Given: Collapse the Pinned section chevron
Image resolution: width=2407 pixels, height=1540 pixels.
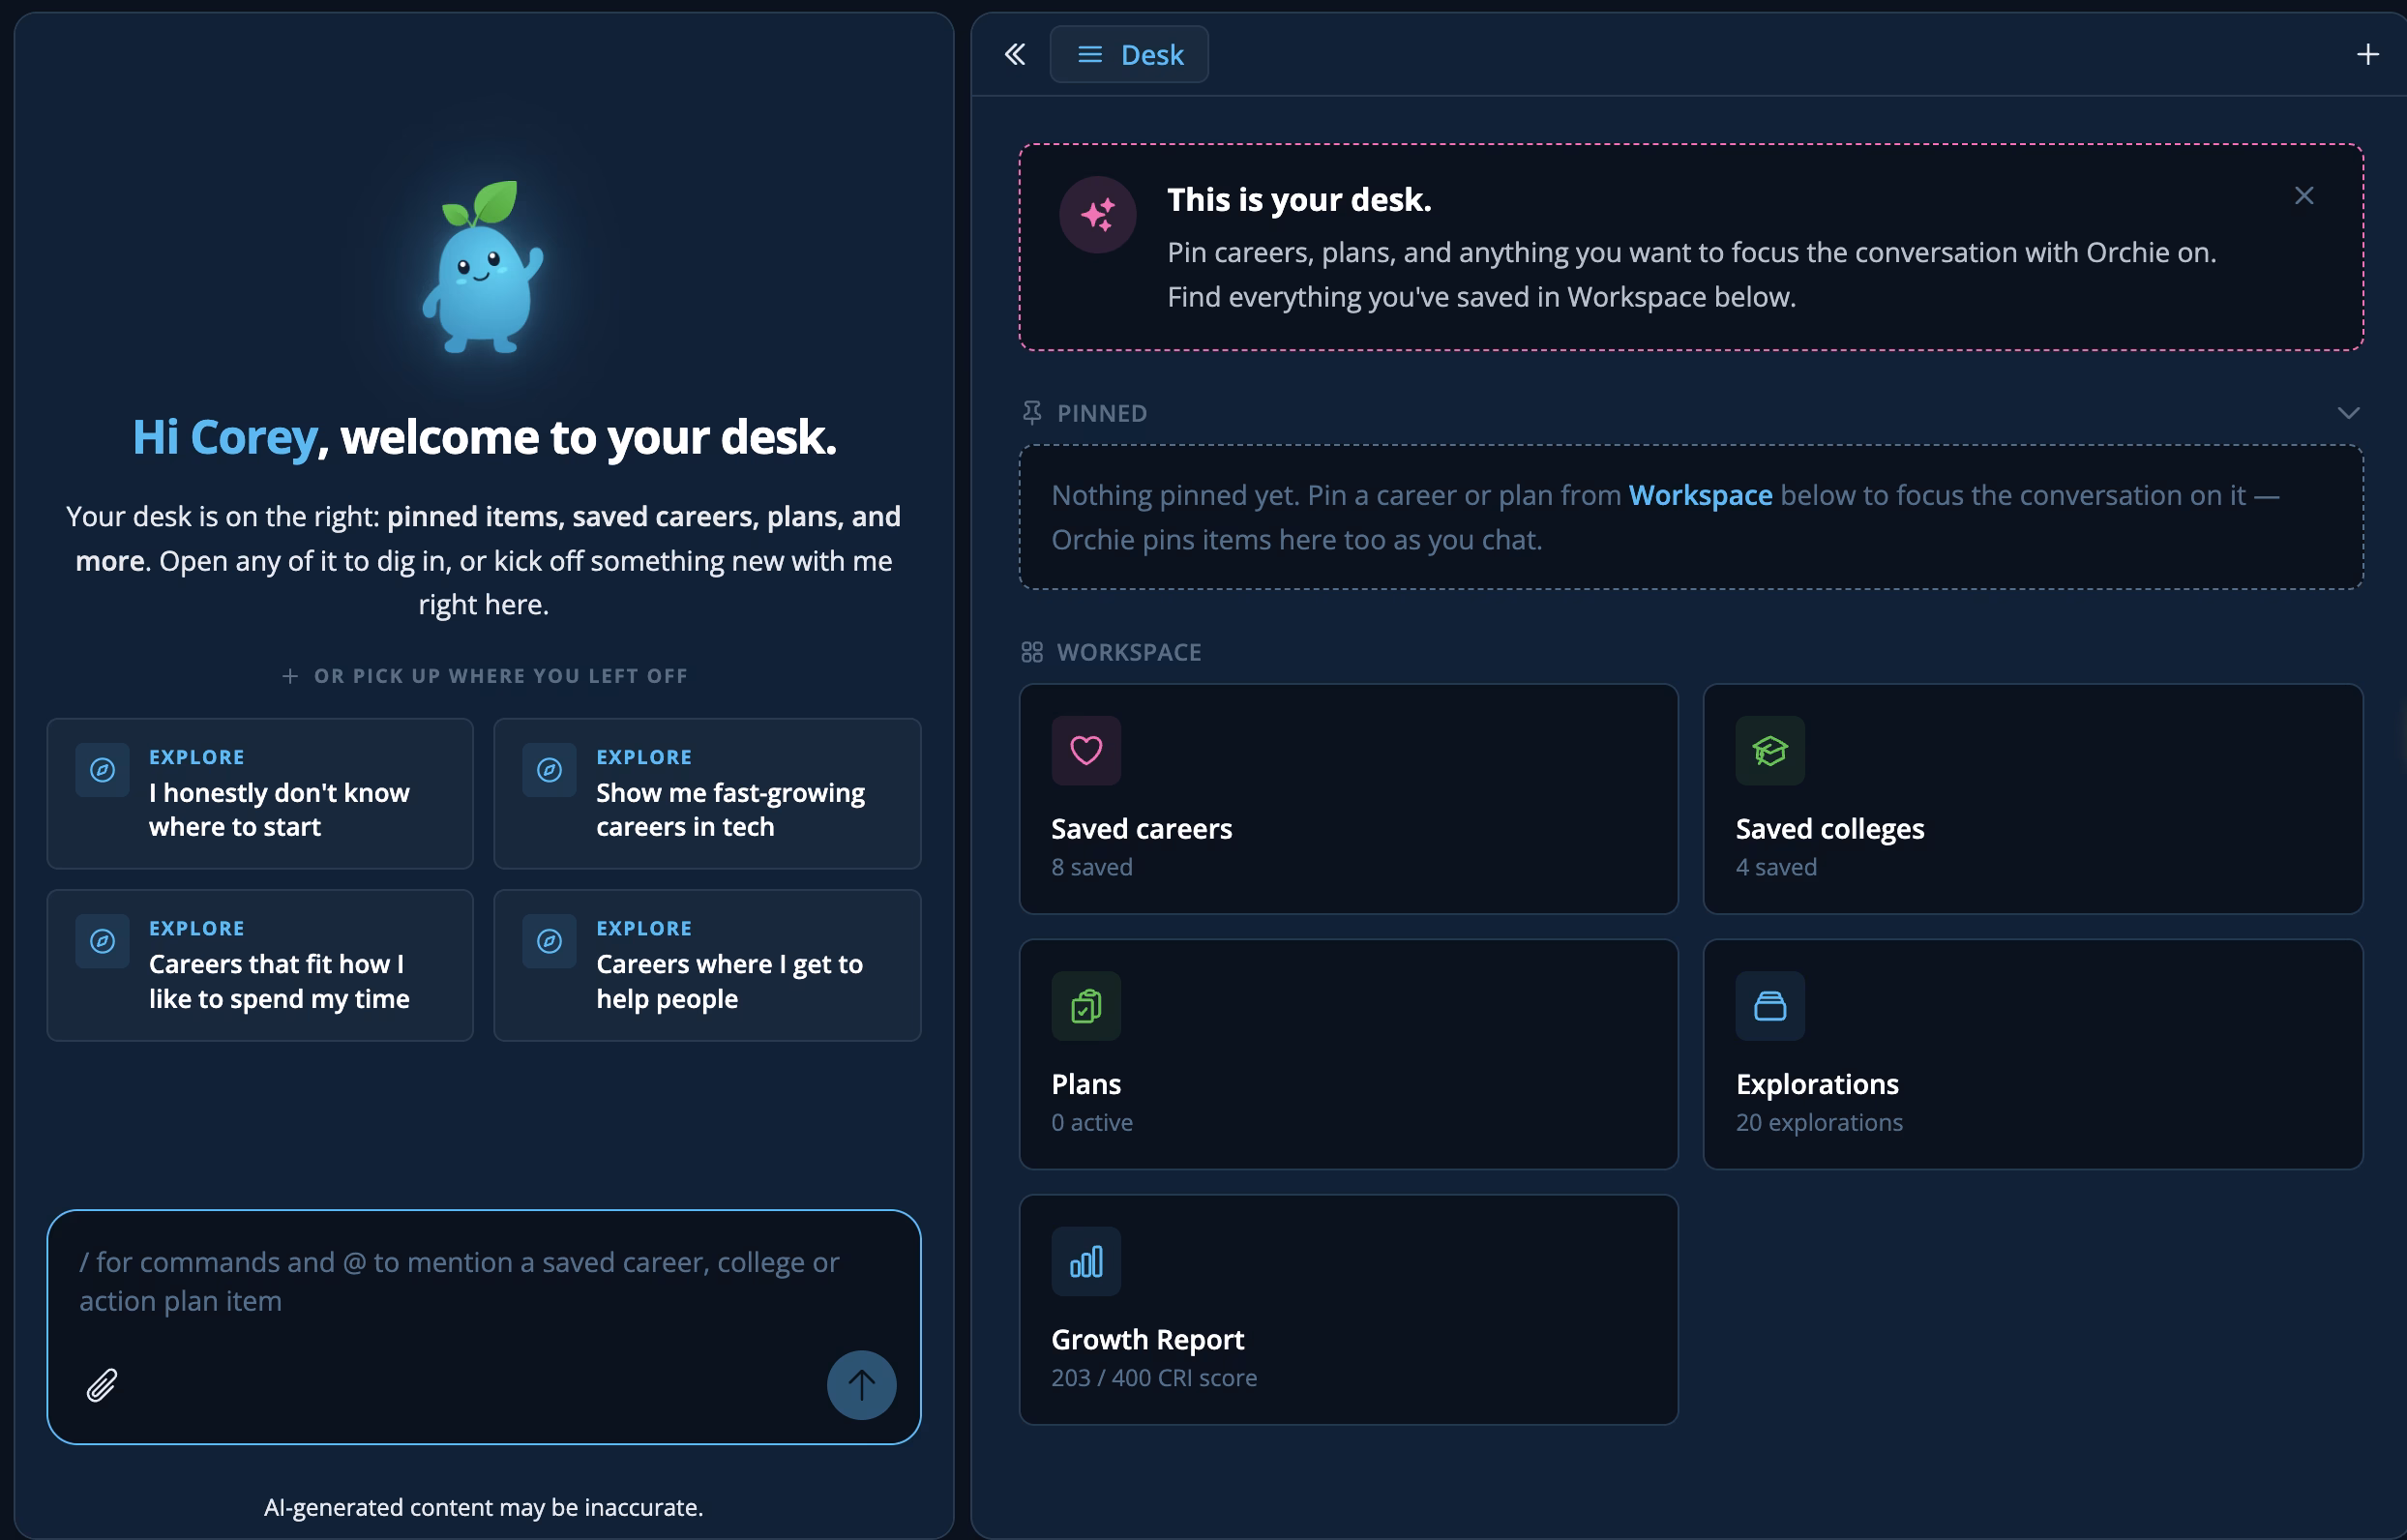Looking at the screenshot, I should [2348, 413].
